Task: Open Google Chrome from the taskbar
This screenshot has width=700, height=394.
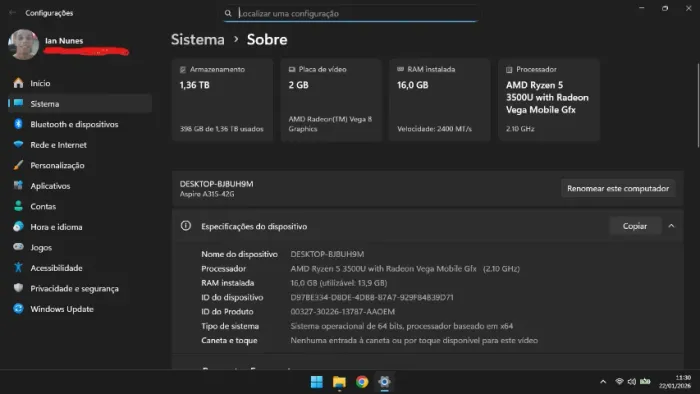Action: point(362,382)
